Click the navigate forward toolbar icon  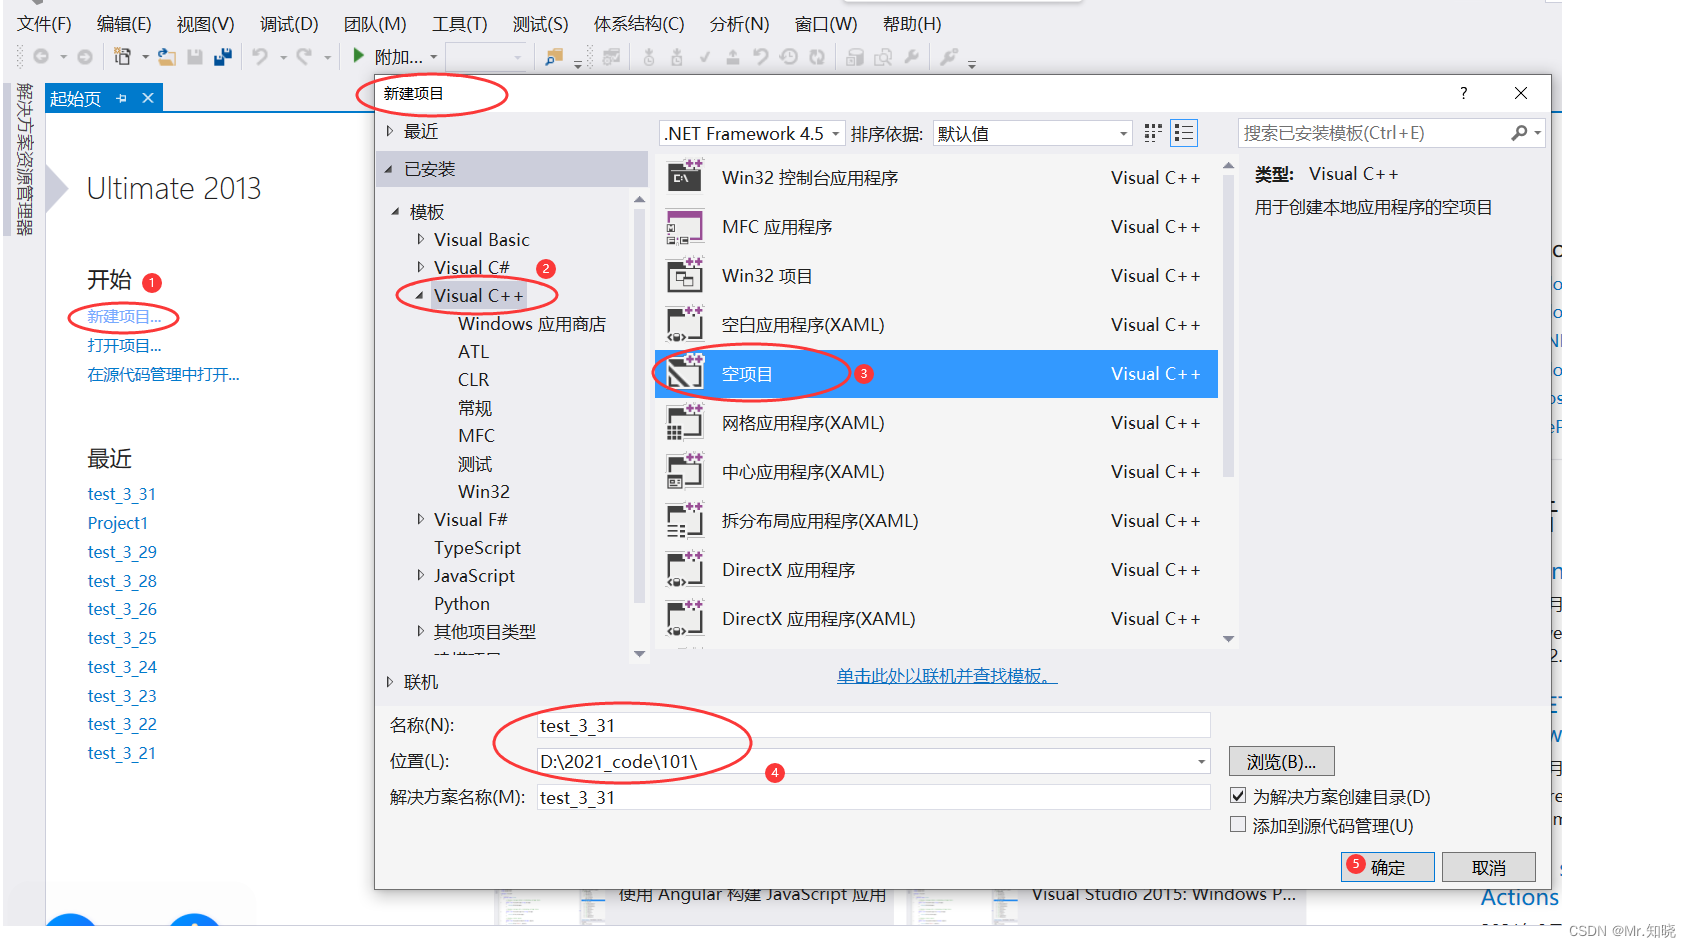(x=85, y=57)
